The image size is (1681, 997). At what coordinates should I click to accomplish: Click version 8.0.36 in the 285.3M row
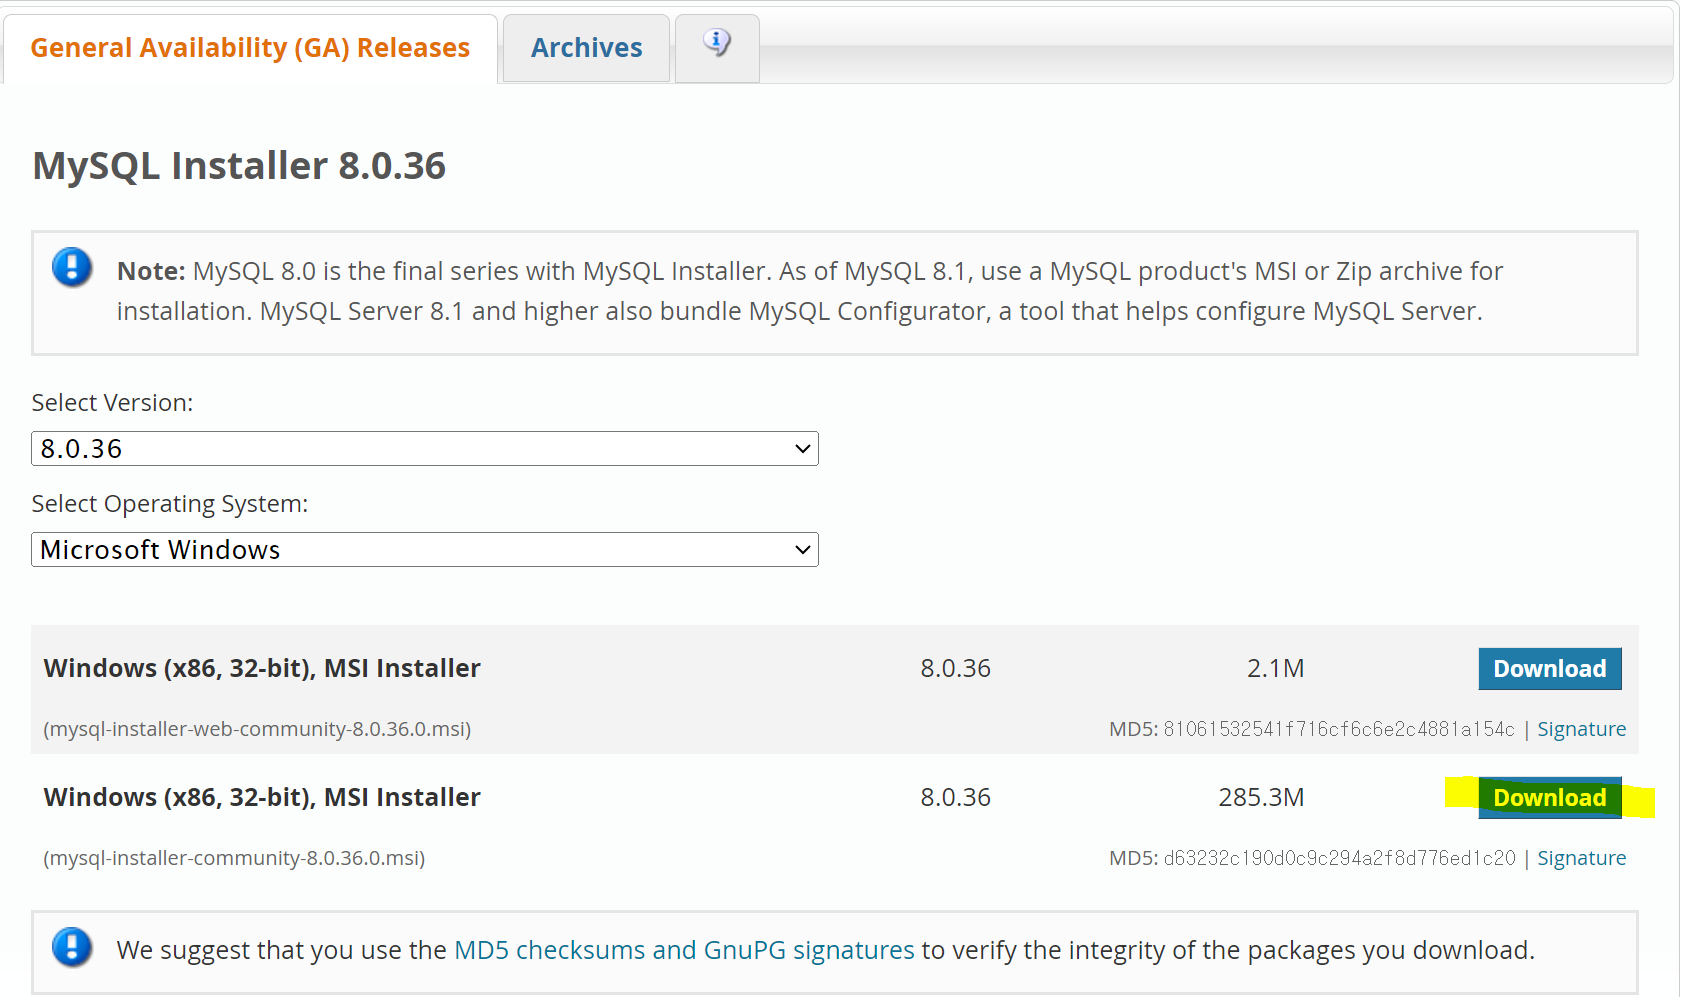(955, 797)
